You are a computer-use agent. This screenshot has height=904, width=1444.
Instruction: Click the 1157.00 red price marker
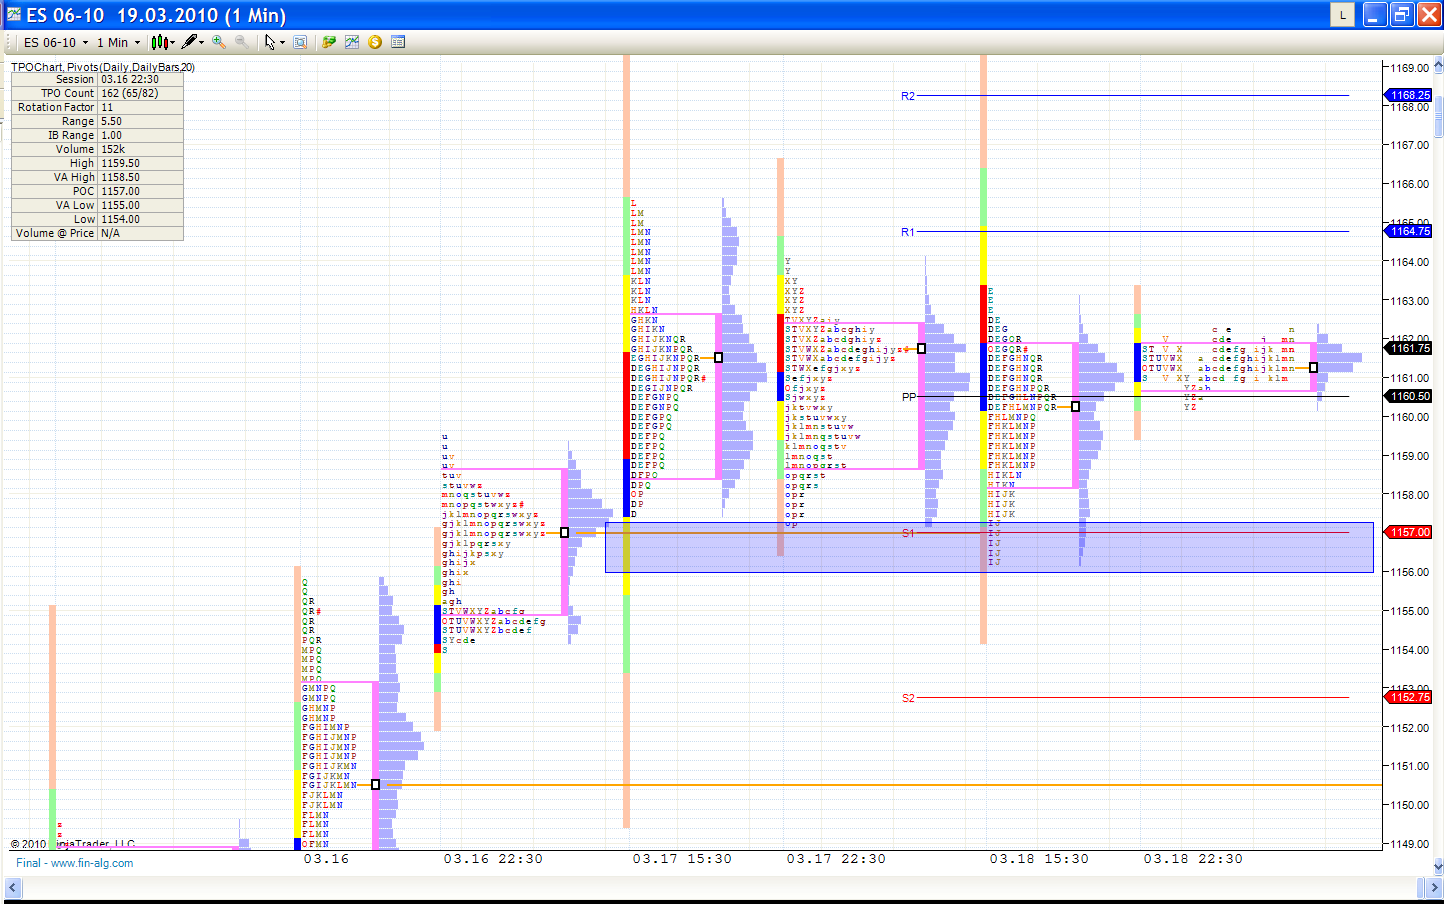point(1409,532)
